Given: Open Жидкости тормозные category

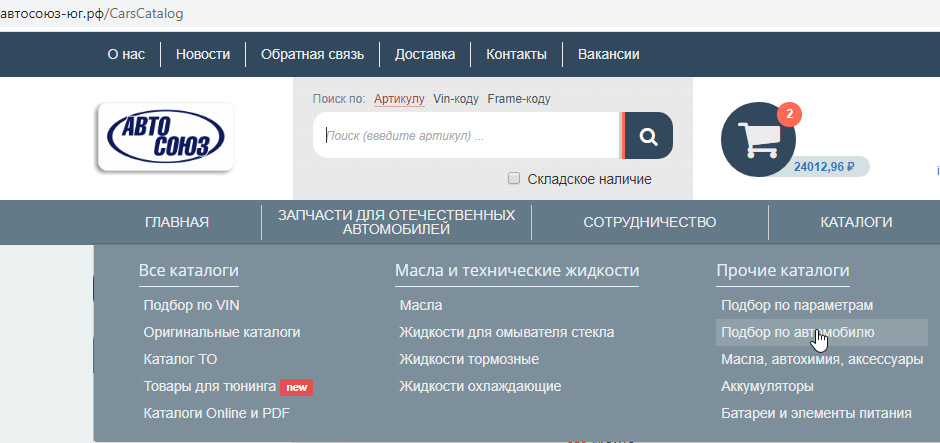Looking at the screenshot, I should click(468, 359).
